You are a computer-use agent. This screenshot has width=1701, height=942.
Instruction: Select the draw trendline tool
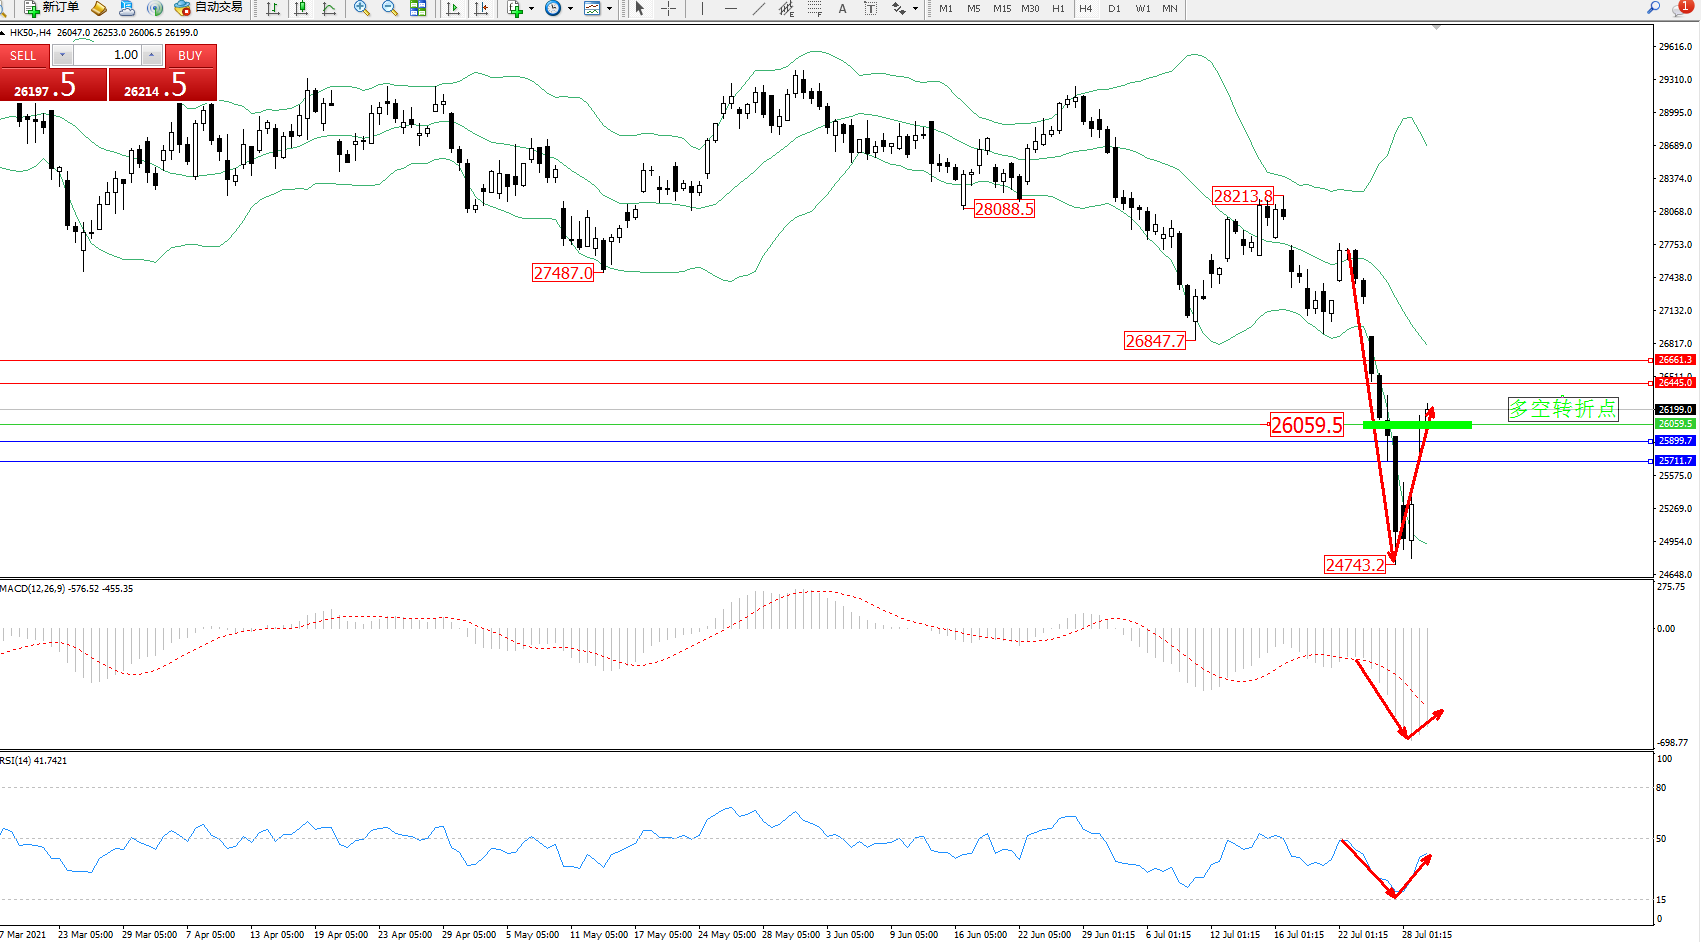click(759, 8)
